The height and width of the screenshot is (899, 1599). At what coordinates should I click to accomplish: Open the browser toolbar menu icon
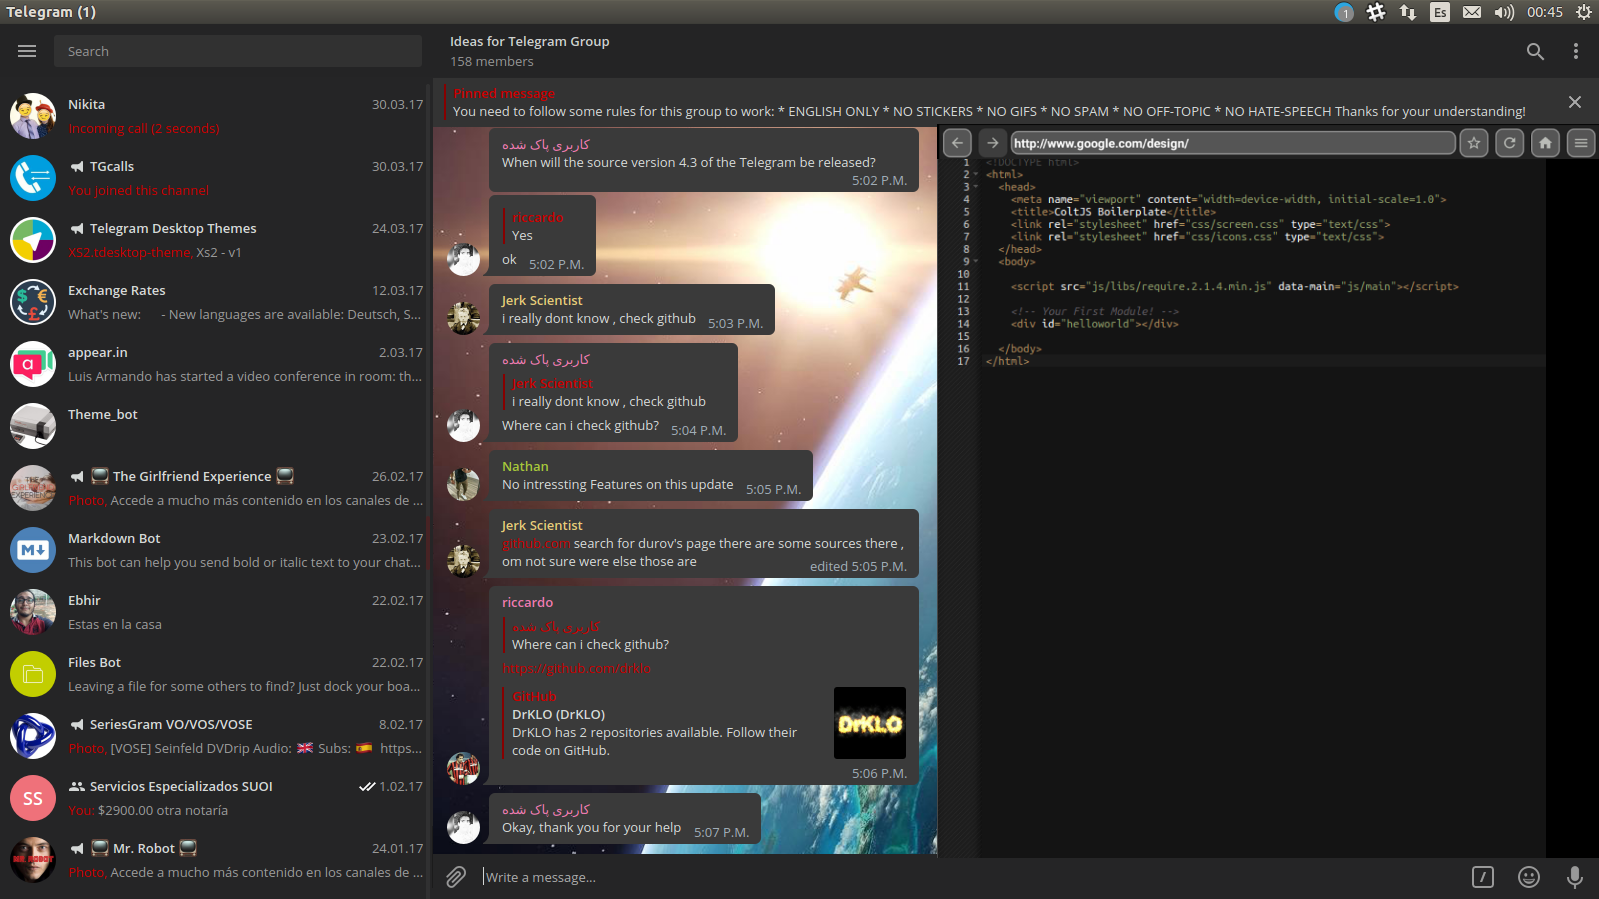point(1581,143)
